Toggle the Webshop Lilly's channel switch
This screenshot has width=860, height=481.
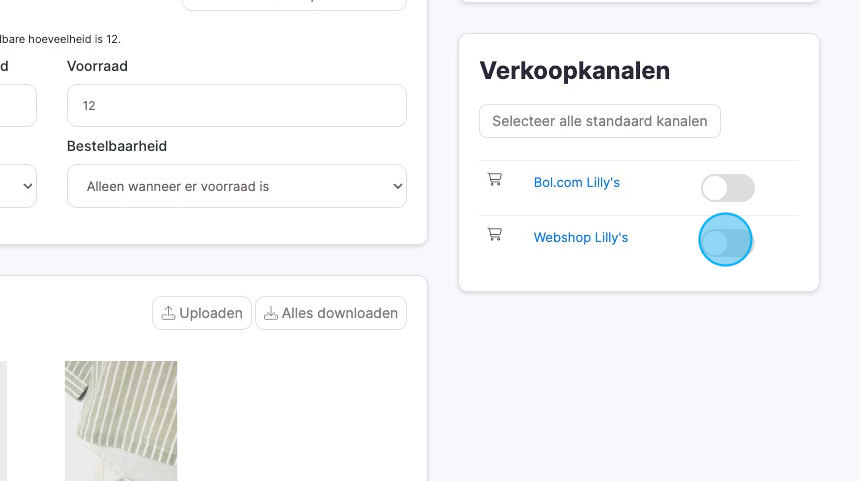pyautogui.click(x=726, y=241)
